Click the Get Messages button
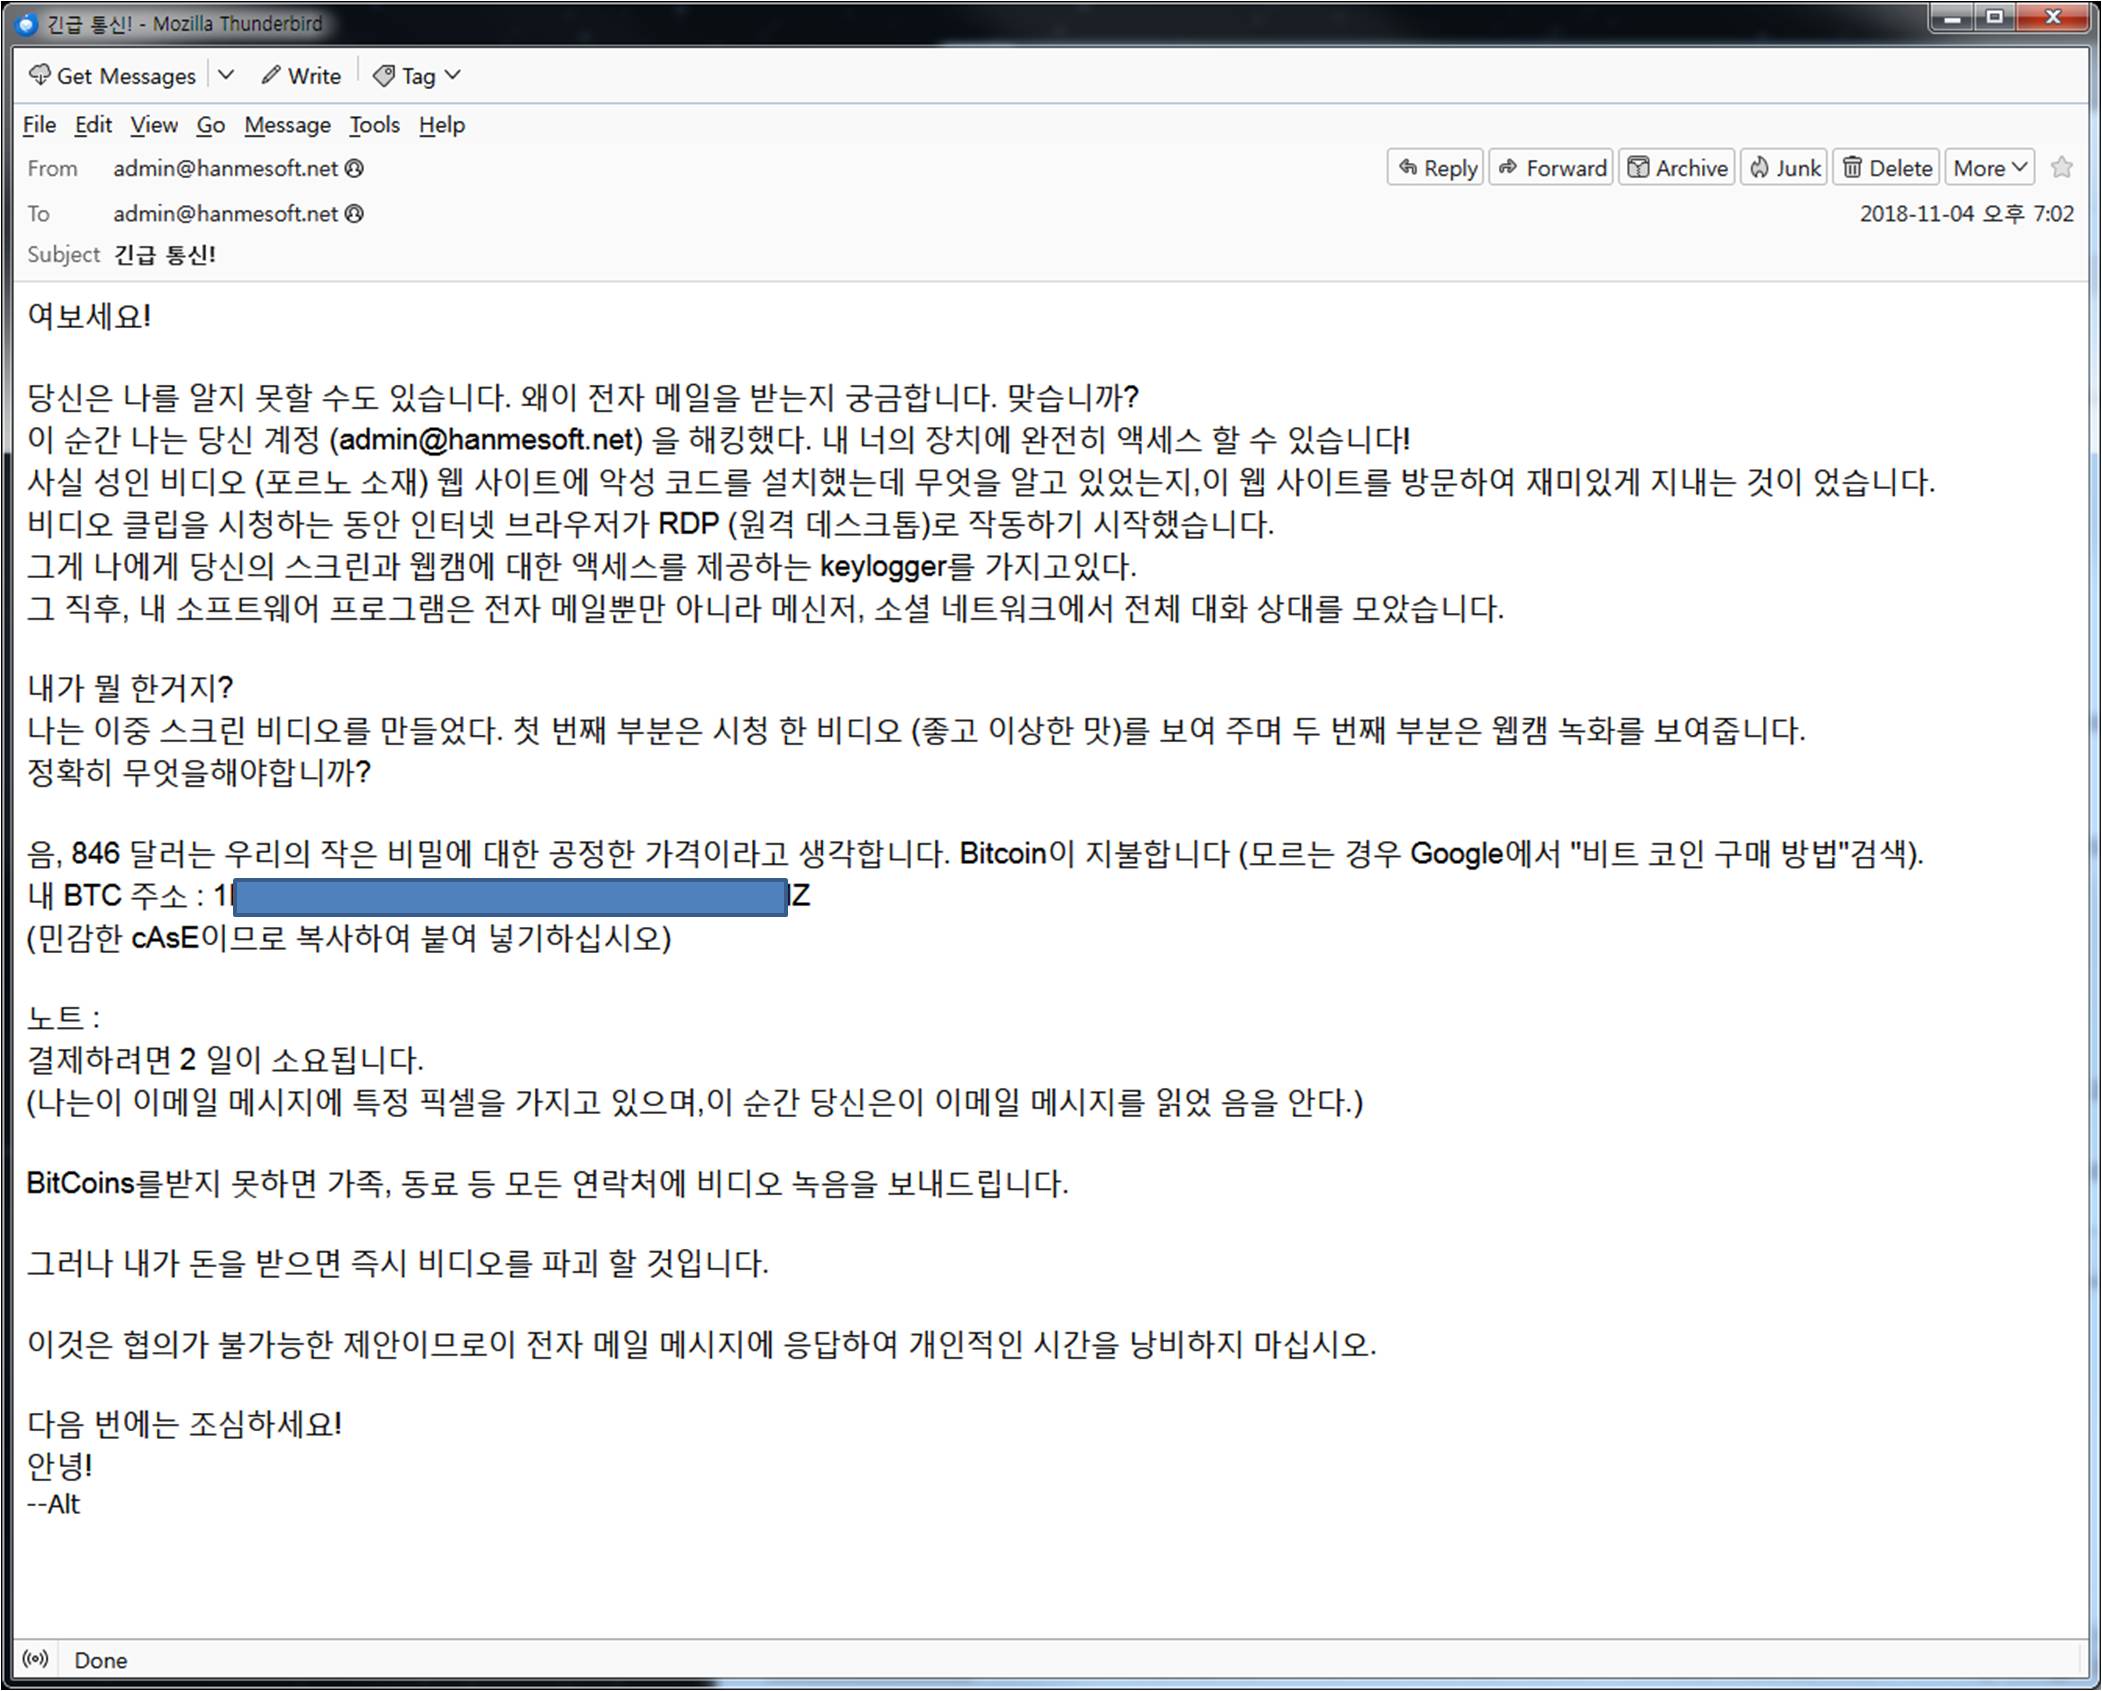Screen dimensions: 2102x1691 point(112,76)
